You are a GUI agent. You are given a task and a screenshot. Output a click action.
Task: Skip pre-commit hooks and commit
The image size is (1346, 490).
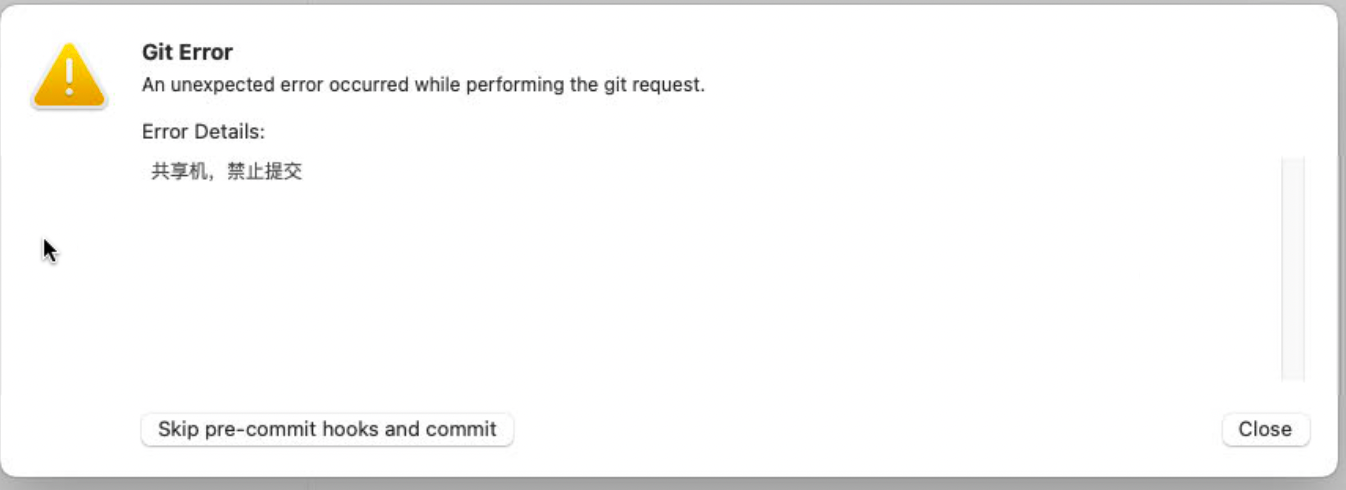point(327,429)
